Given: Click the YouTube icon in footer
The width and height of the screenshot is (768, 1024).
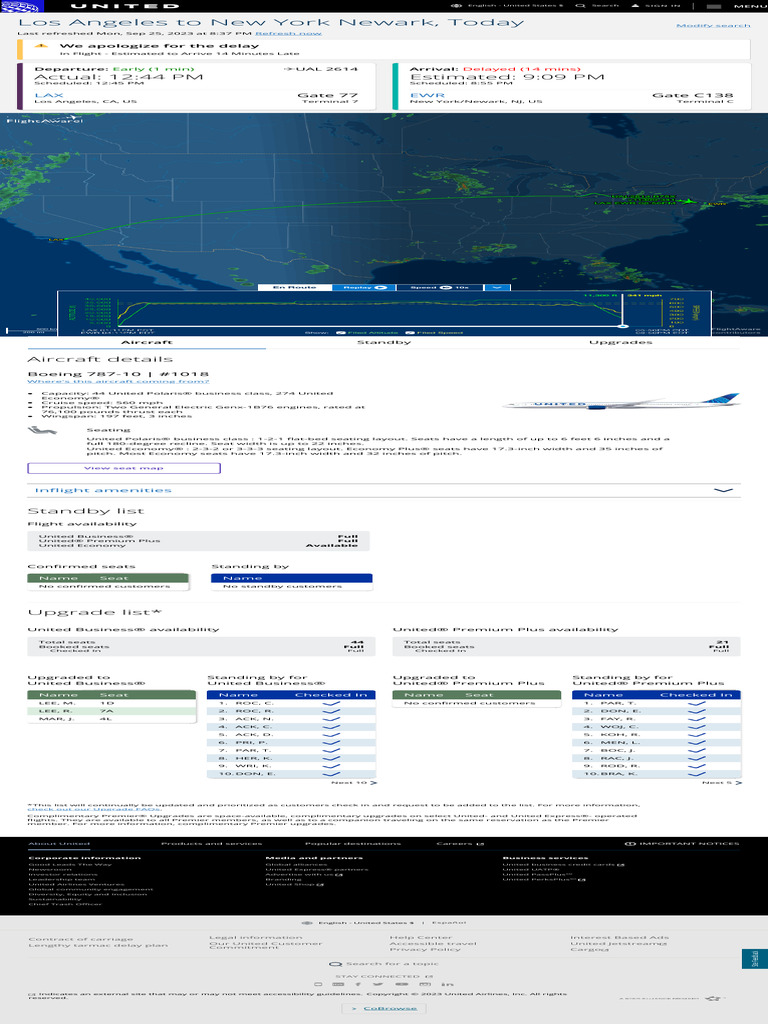Looking at the screenshot, I should tap(402, 984).
